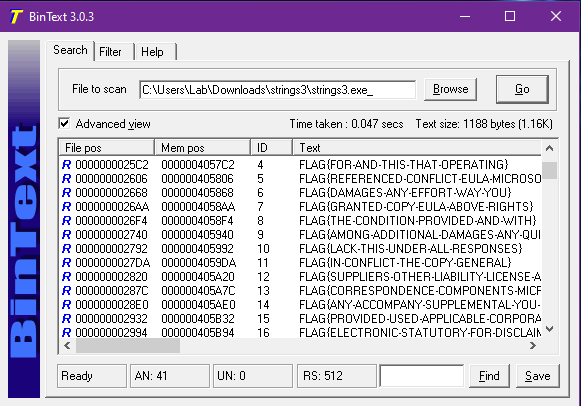Click the AN: 41 status field
The image size is (581, 406).
(170, 376)
